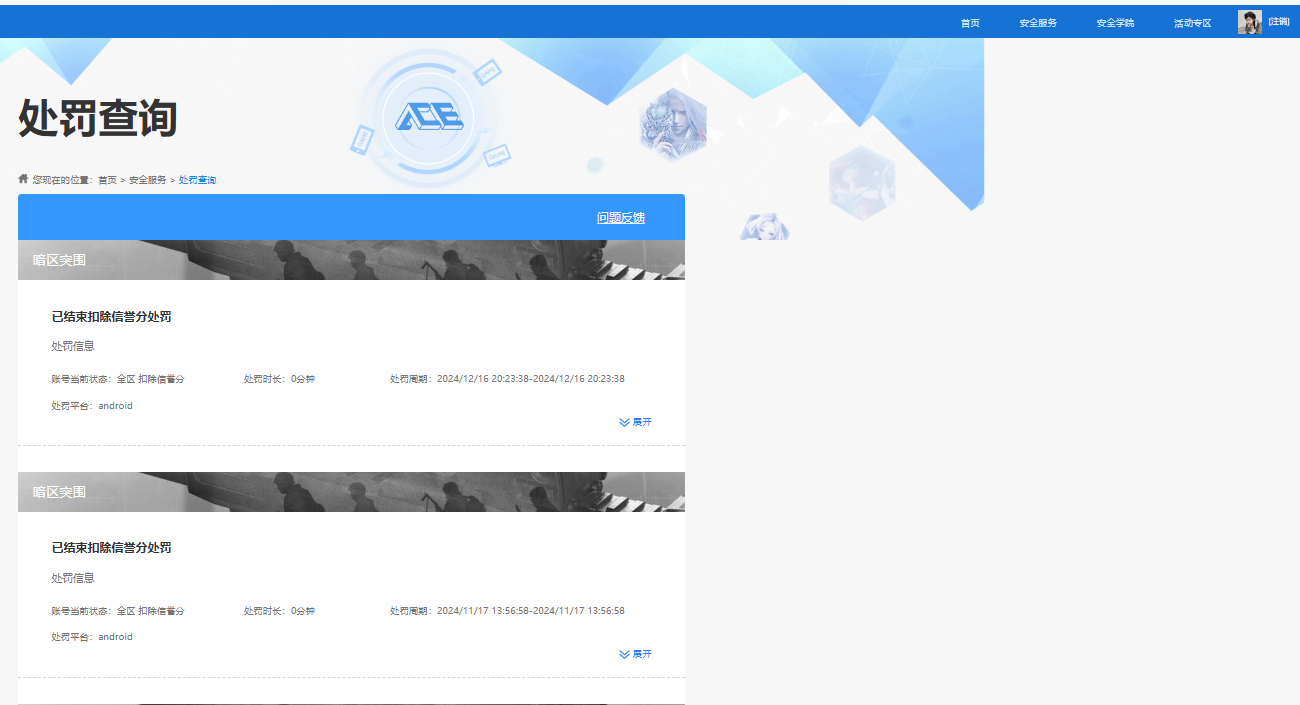Click the android penalty platform label
The width and height of the screenshot is (1300, 705).
coord(114,405)
